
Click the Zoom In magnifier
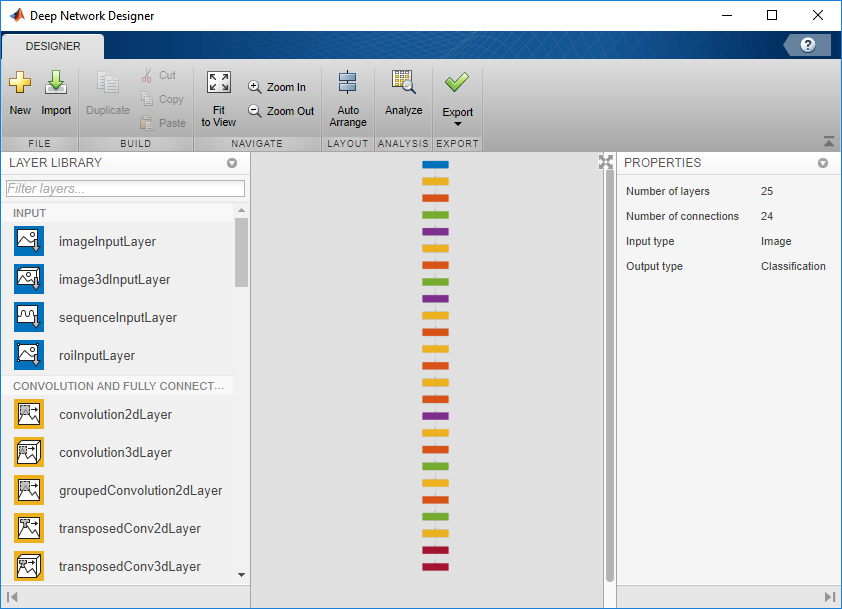point(255,87)
